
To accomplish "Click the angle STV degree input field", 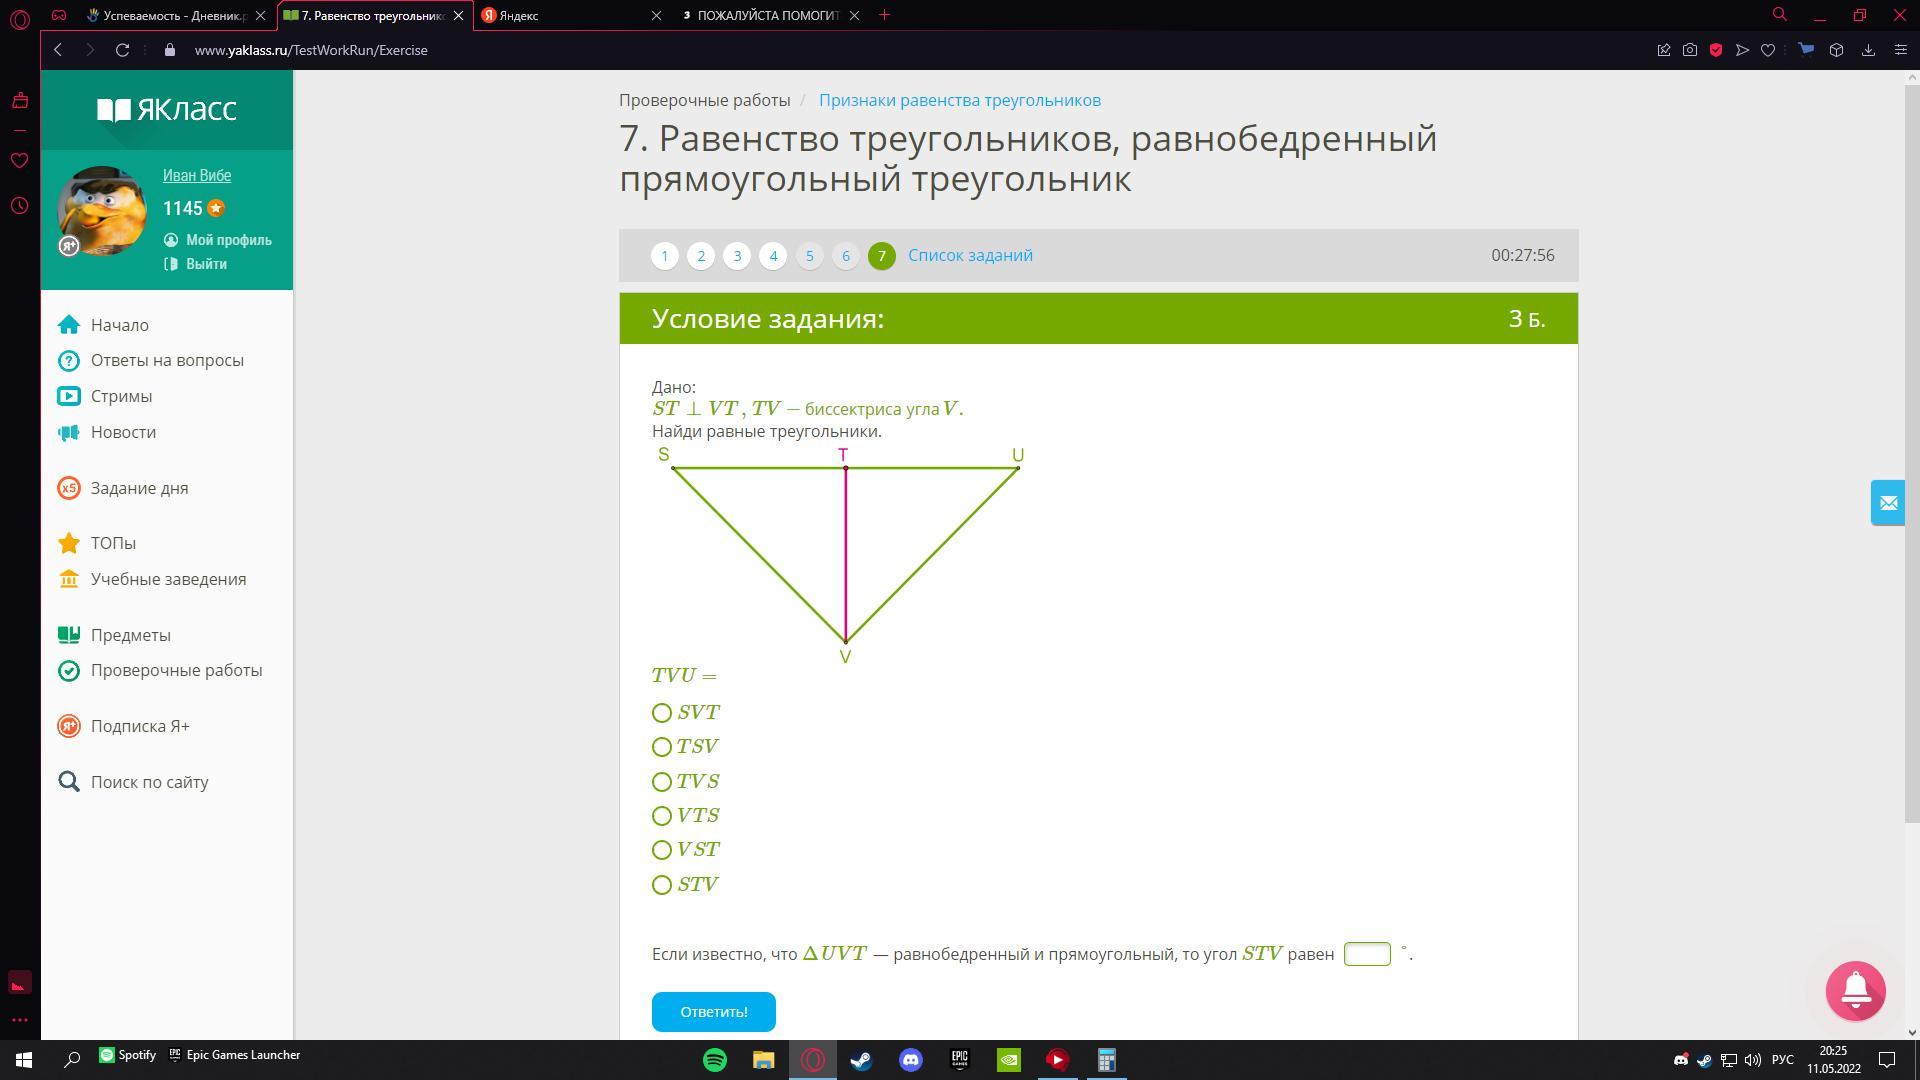I will tap(1366, 954).
